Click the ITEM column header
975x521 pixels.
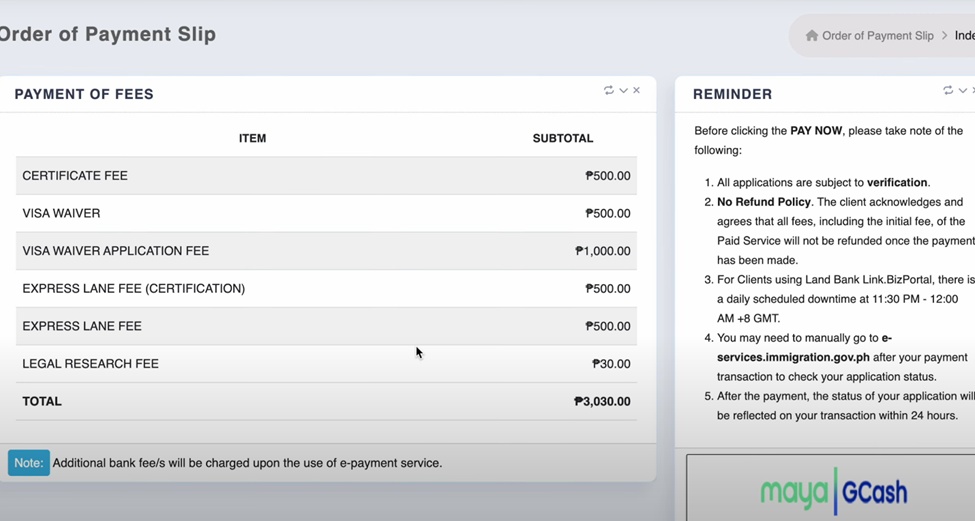(x=252, y=139)
